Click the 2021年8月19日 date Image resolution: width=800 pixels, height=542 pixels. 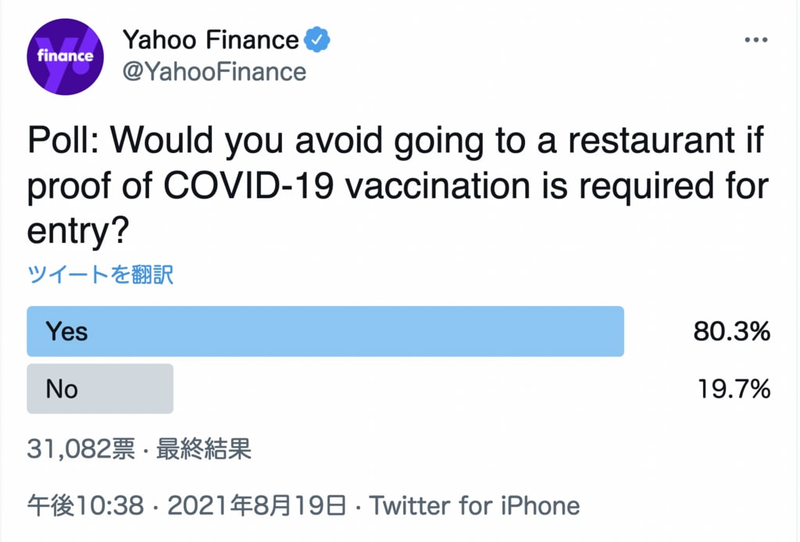(x=257, y=506)
